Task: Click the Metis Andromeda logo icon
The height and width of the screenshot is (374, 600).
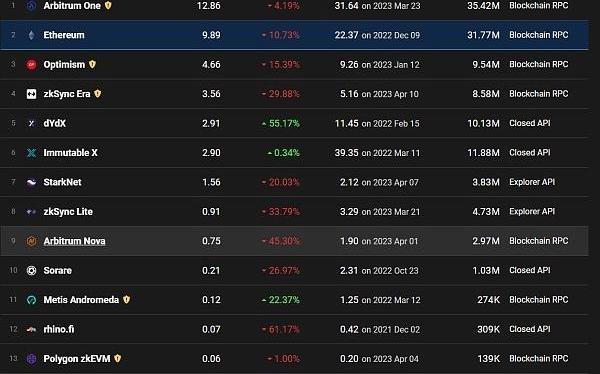Action: [x=31, y=300]
